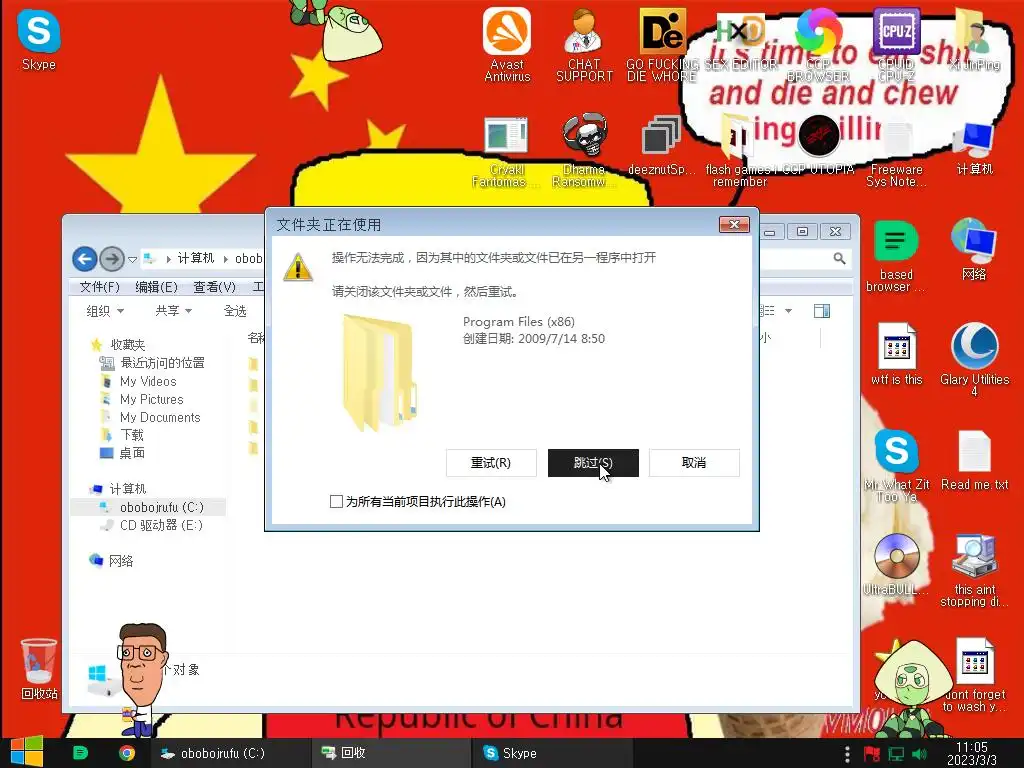Switch to obobojrufu (C:) taskbar button
The width and height of the screenshot is (1024, 768).
coord(229,753)
